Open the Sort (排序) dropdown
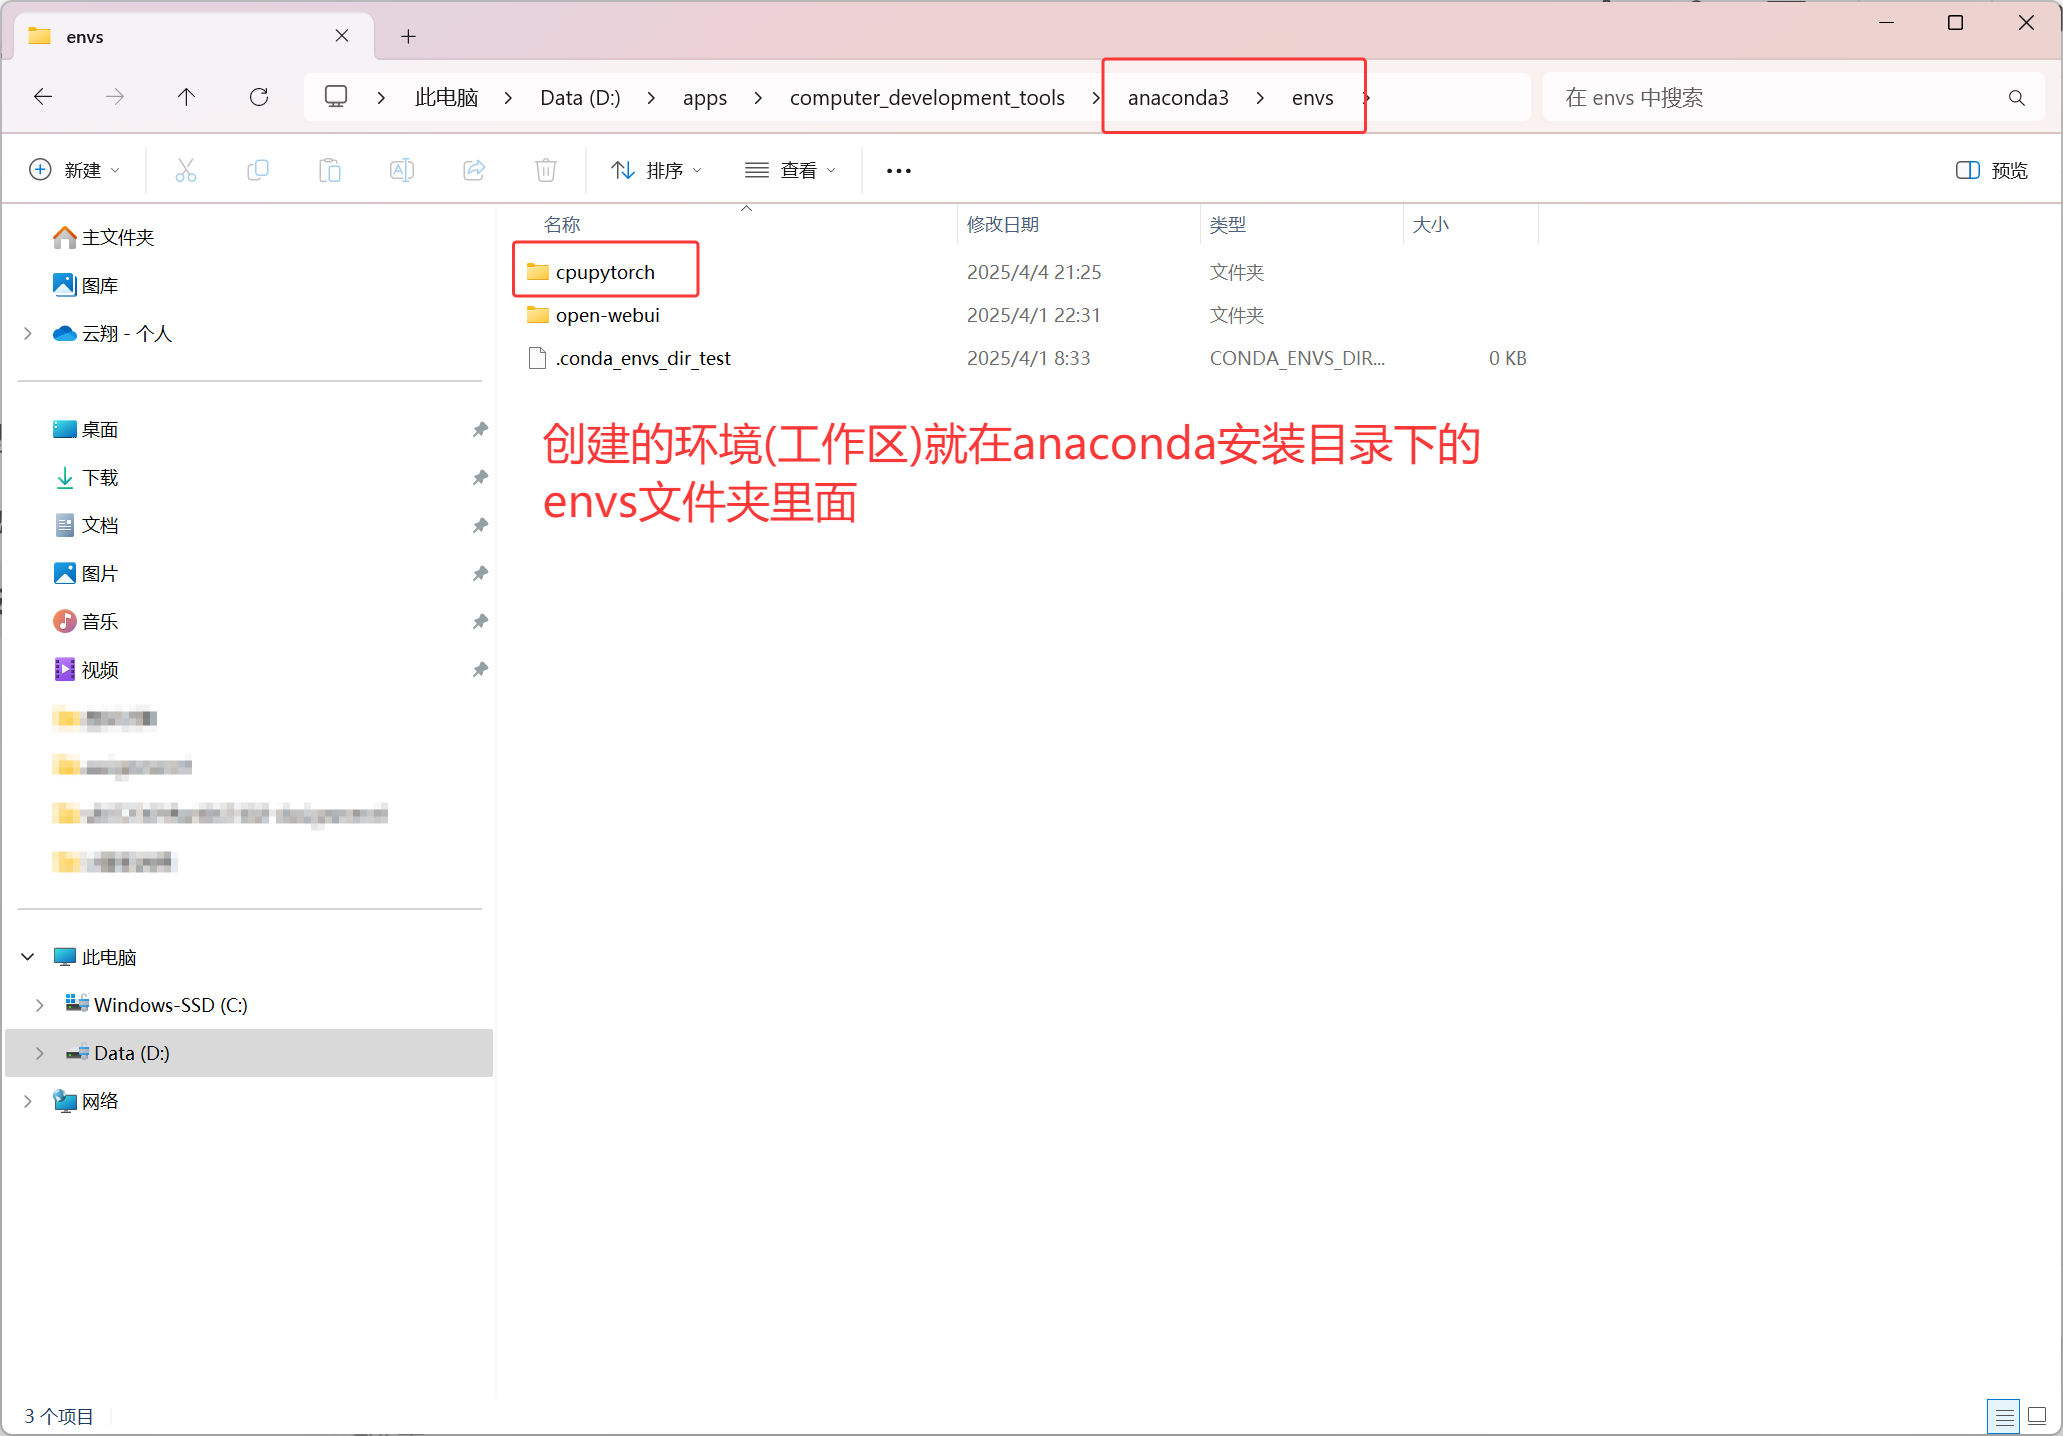The height and width of the screenshot is (1436, 2063). (657, 170)
